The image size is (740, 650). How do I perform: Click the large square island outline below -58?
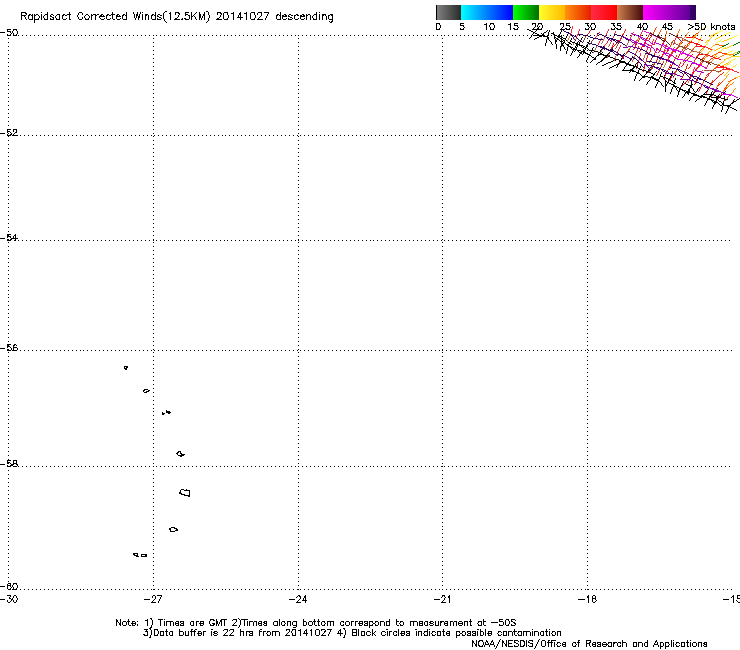pyautogui.click(x=185, y=492)
